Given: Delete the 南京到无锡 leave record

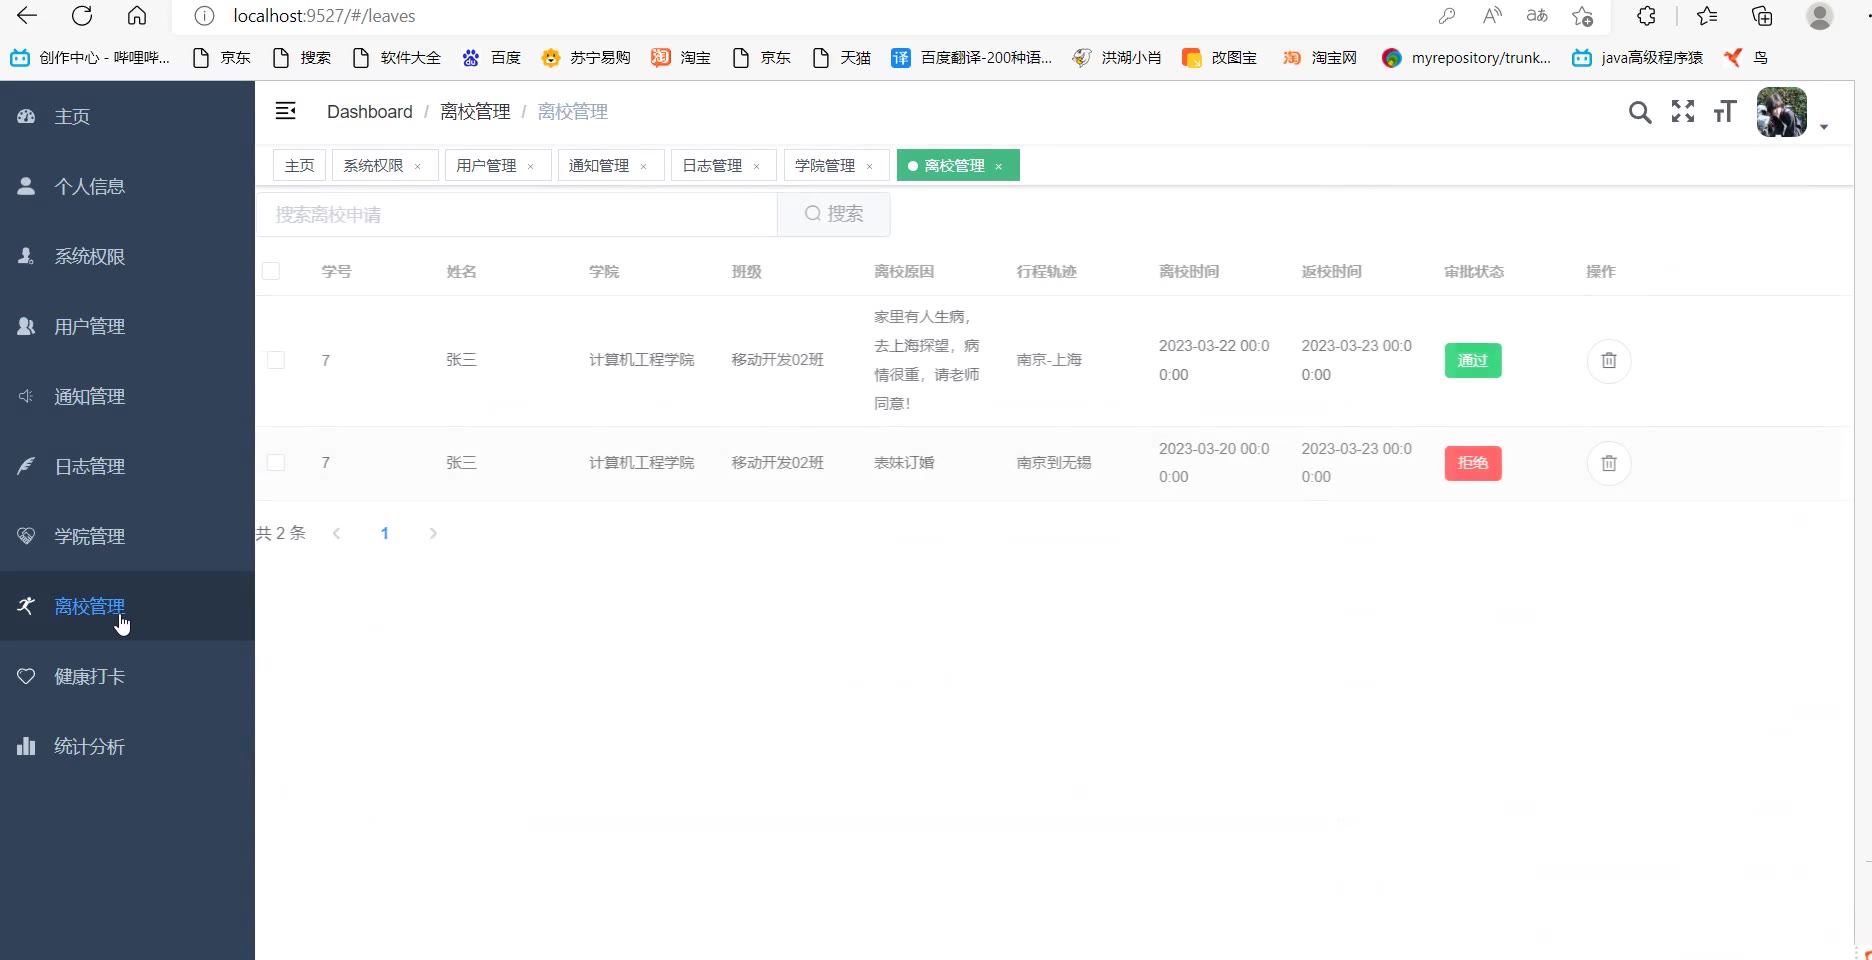Looking at the screenshot, I should 1609,463.
